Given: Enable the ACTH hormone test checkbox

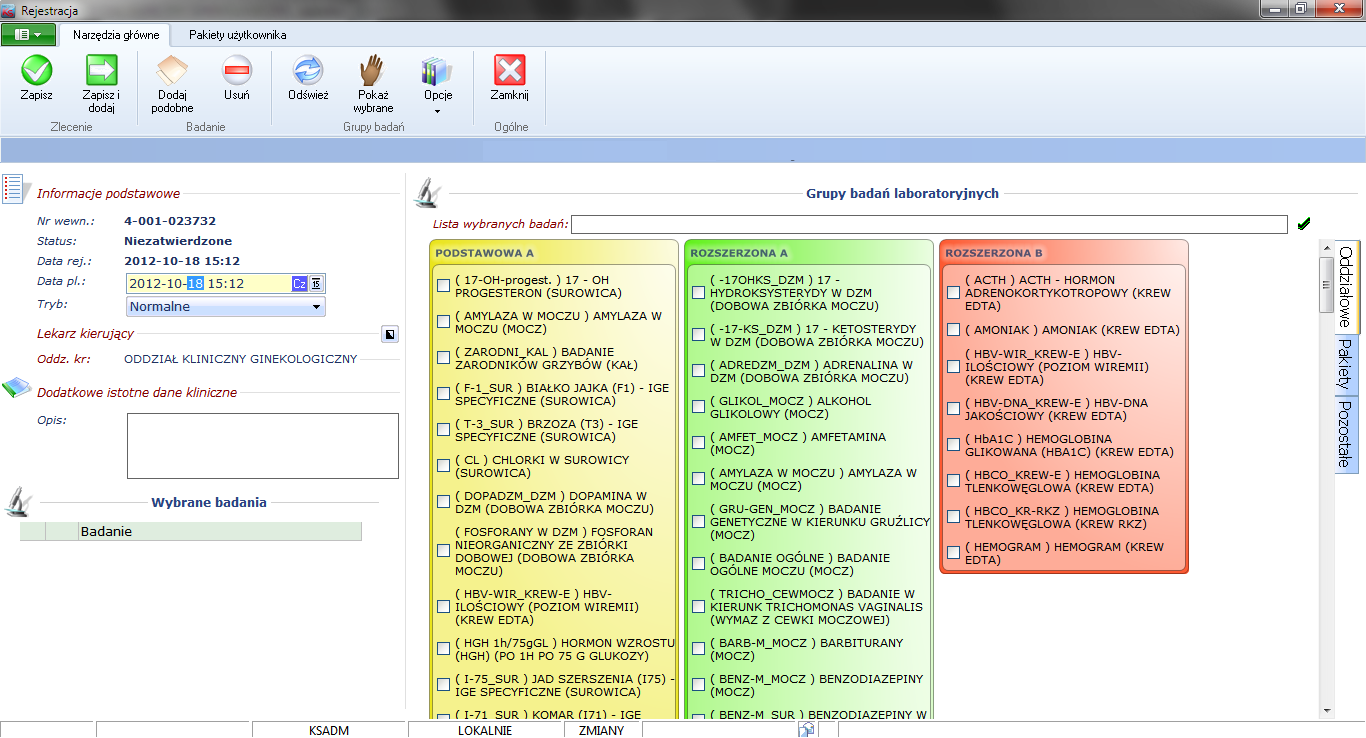Looking at the screenshot, I should coord(954,293).
